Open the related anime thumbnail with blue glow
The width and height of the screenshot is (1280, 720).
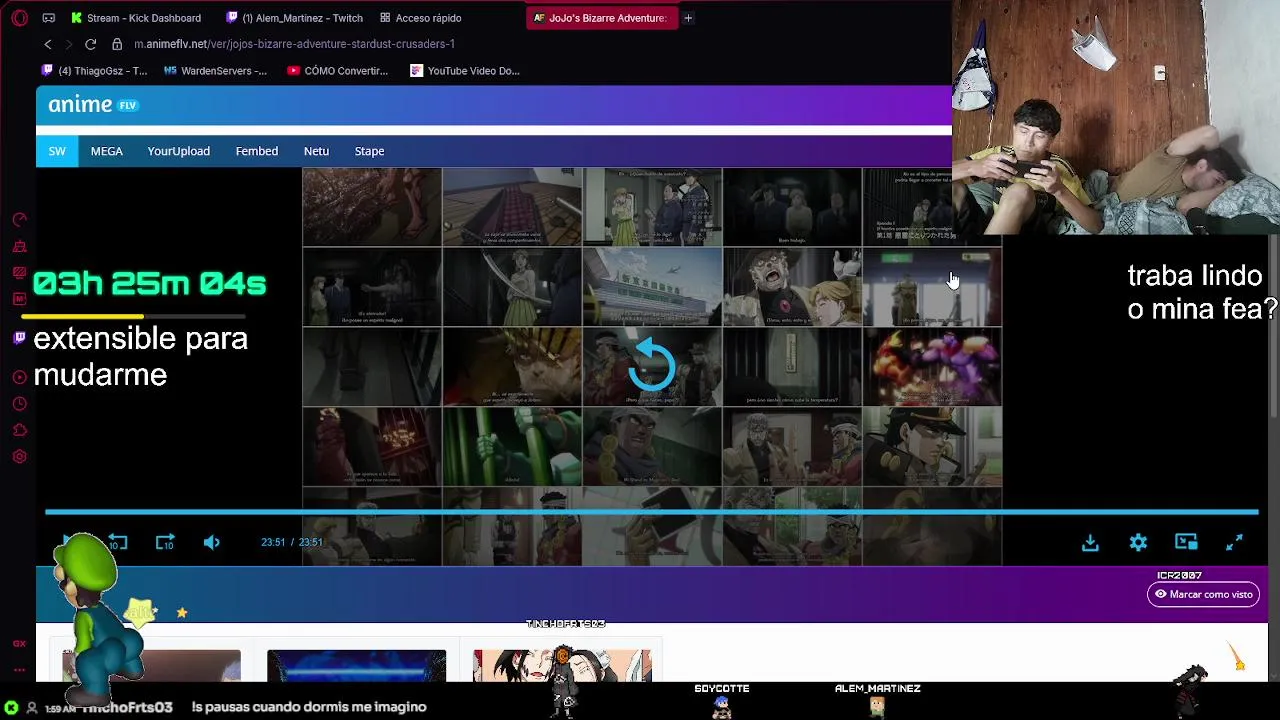[x=357, y=665]
